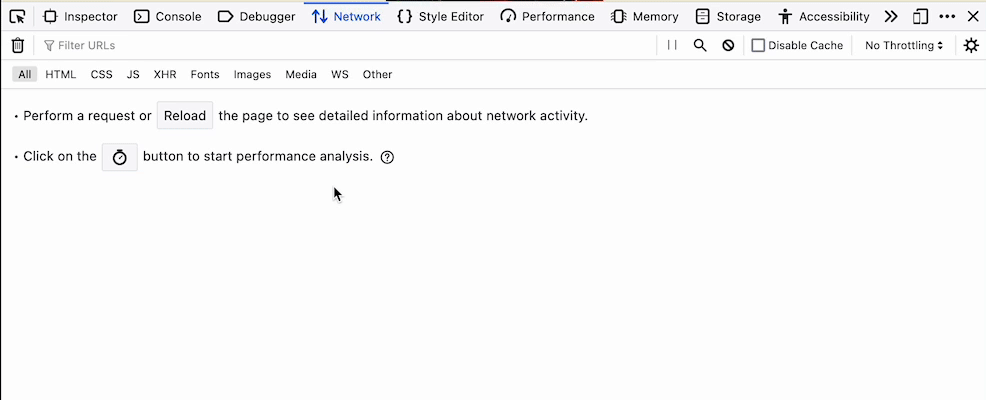This screenshot has width=986, height=400.
Task: Open the No Throttling dropdown
Action: point(904,45)
